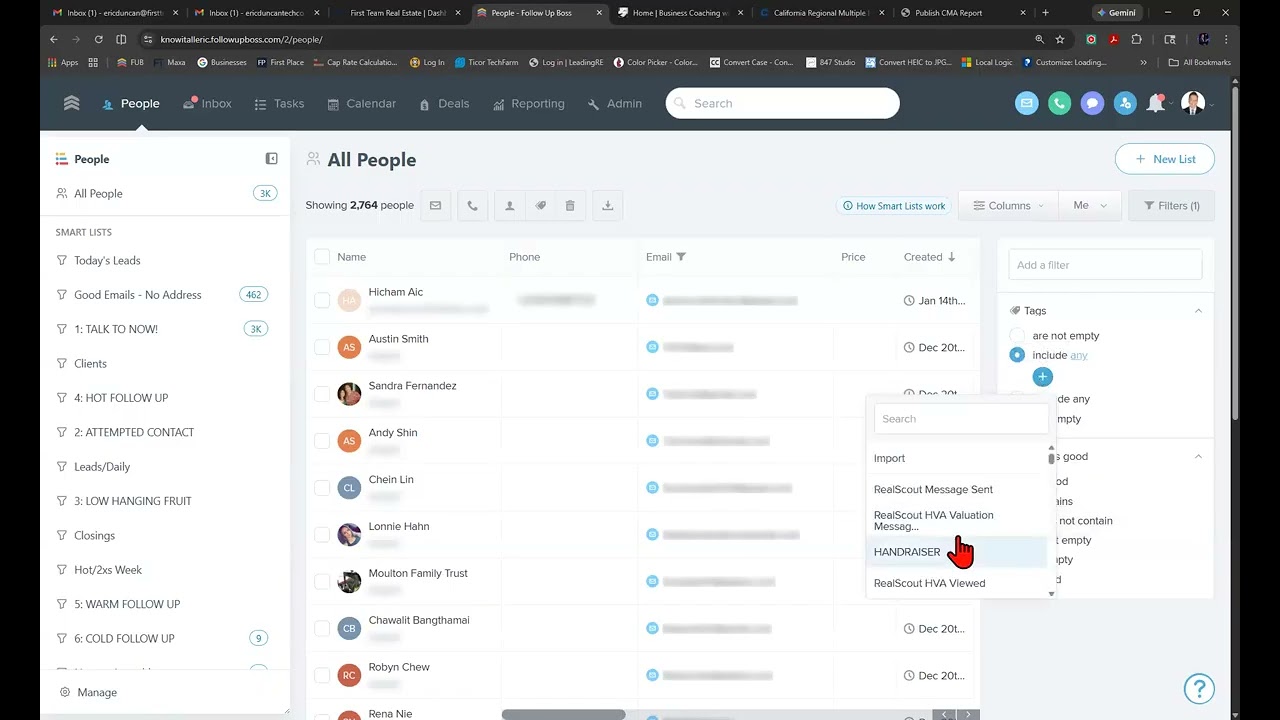Viewport: 1280px width, 720px height.
Task: Click the browser bookmark star icon
Action: (1060, 39)
